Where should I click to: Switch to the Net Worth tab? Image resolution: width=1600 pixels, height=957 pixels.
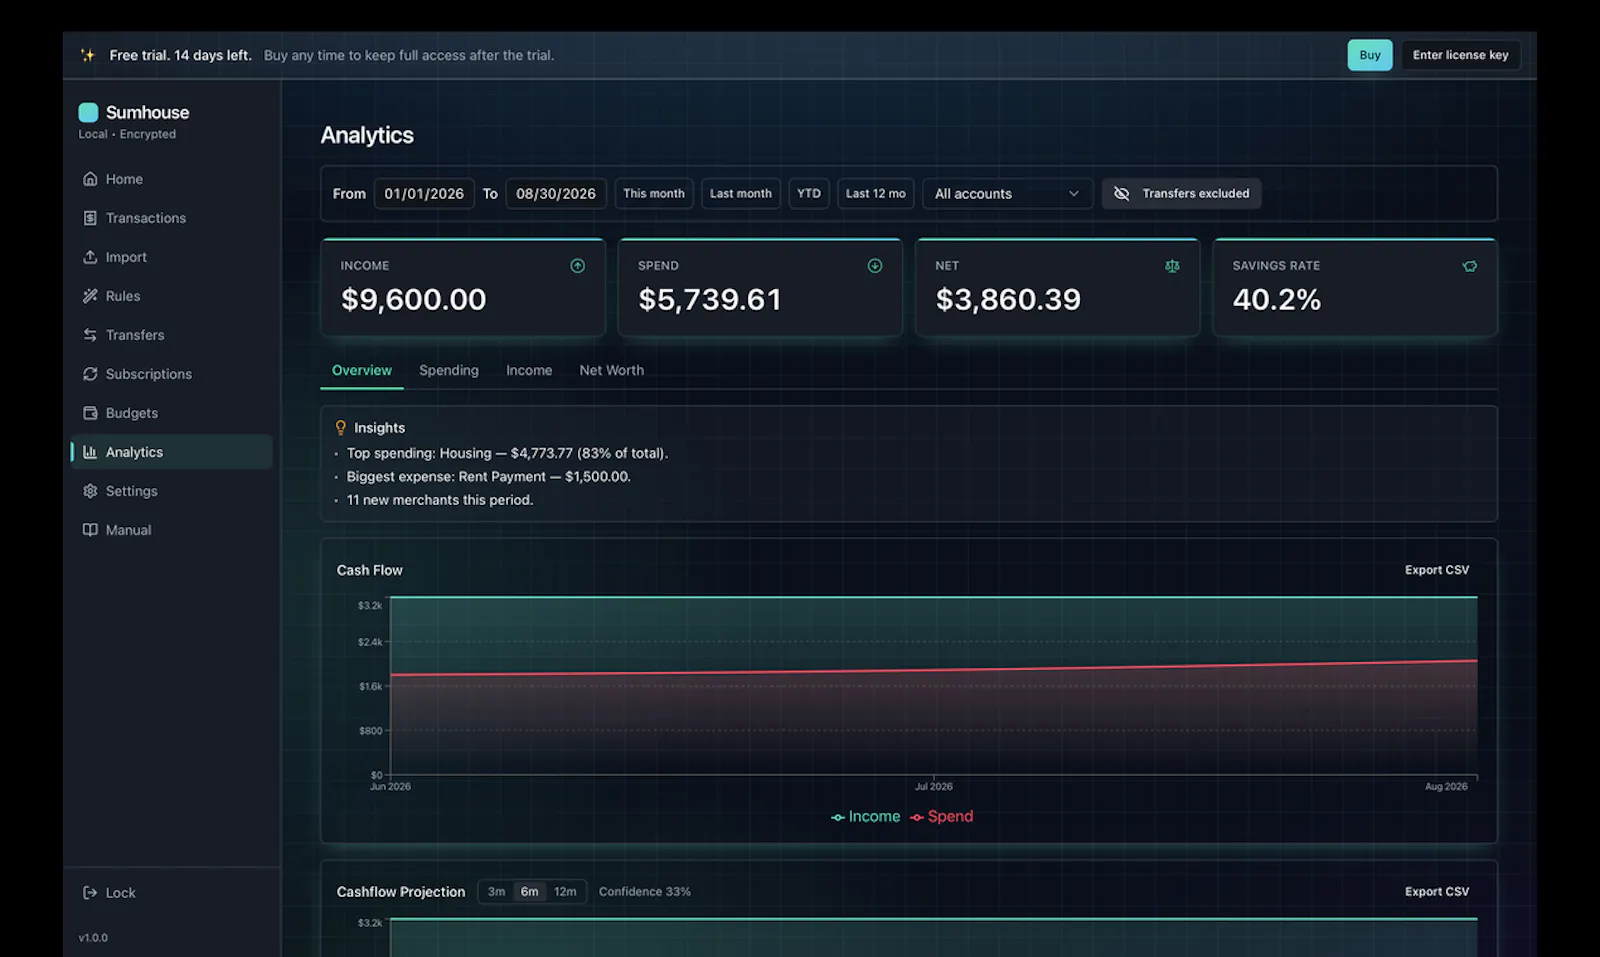(x=612, y=371)
